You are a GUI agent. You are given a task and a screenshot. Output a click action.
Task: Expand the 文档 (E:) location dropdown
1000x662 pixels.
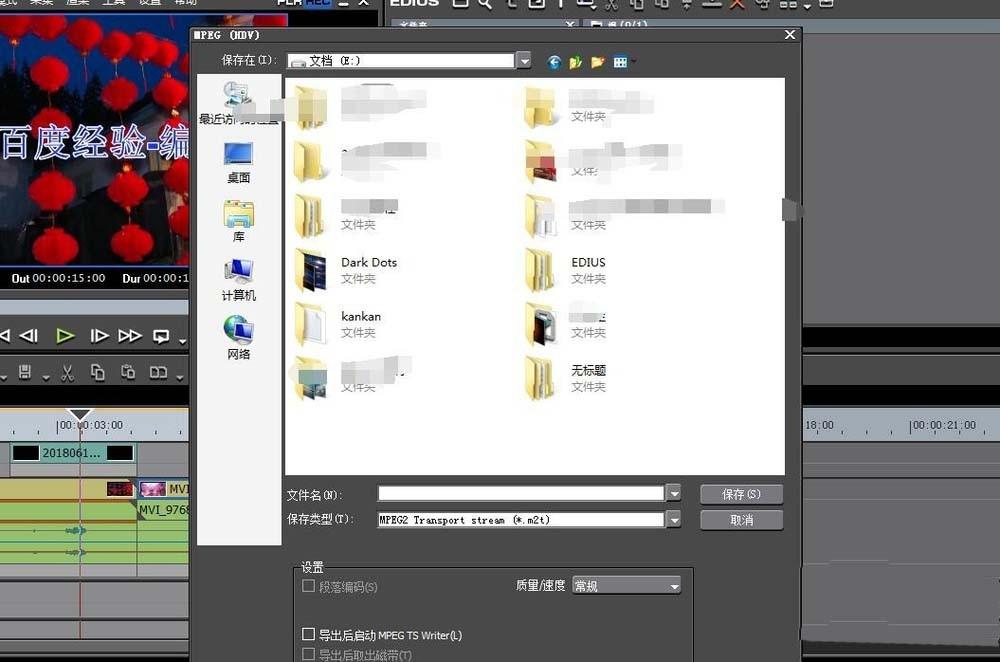524,60
